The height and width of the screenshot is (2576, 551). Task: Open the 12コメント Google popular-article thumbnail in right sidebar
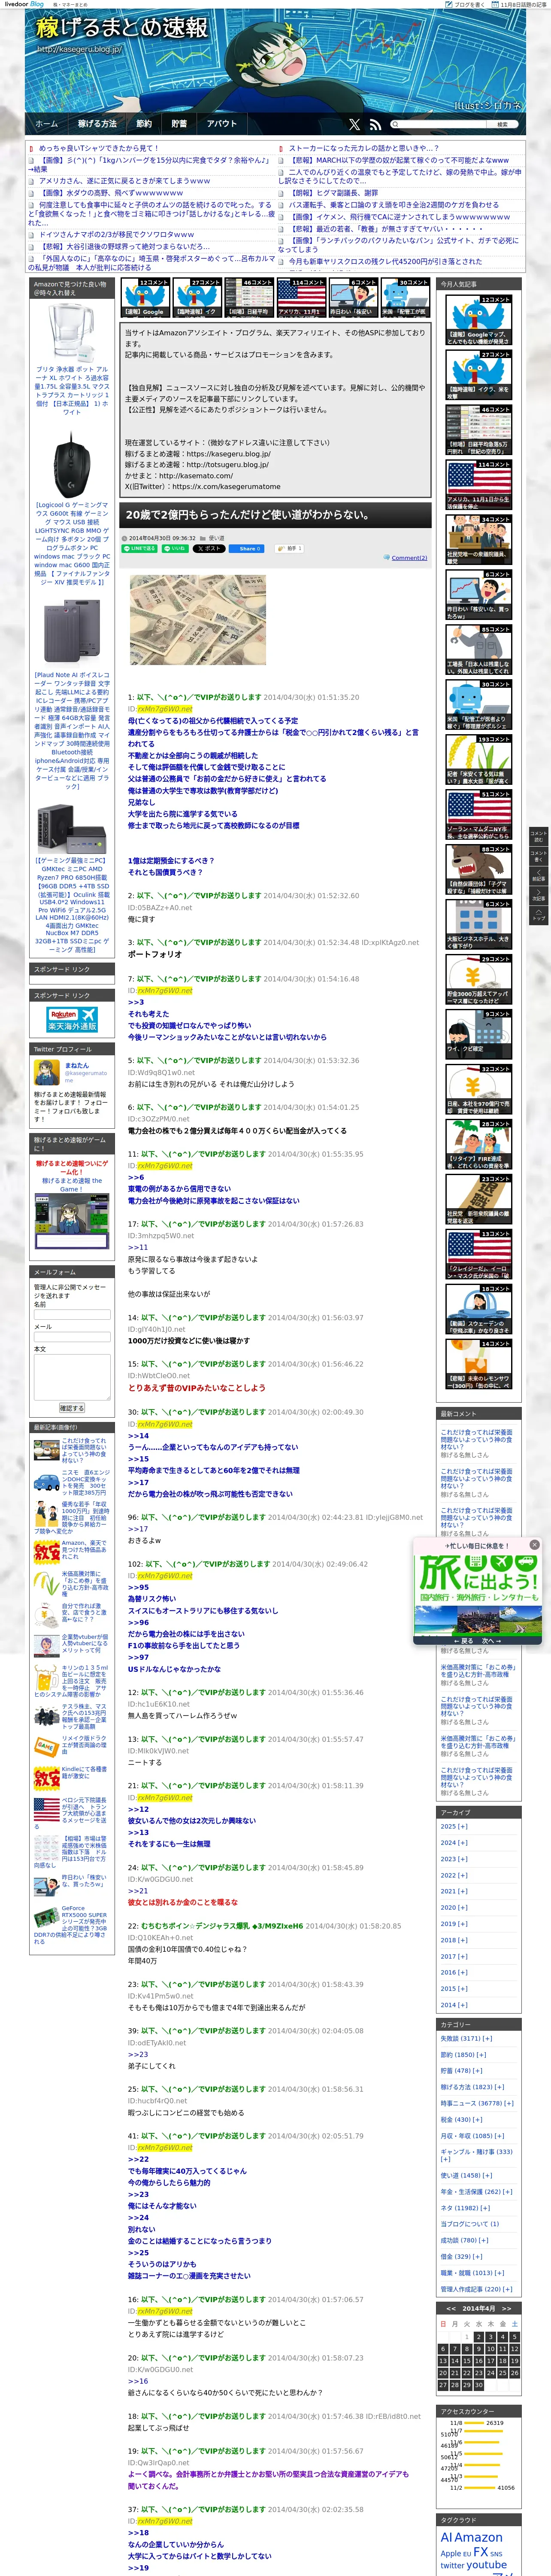[479, 320]
